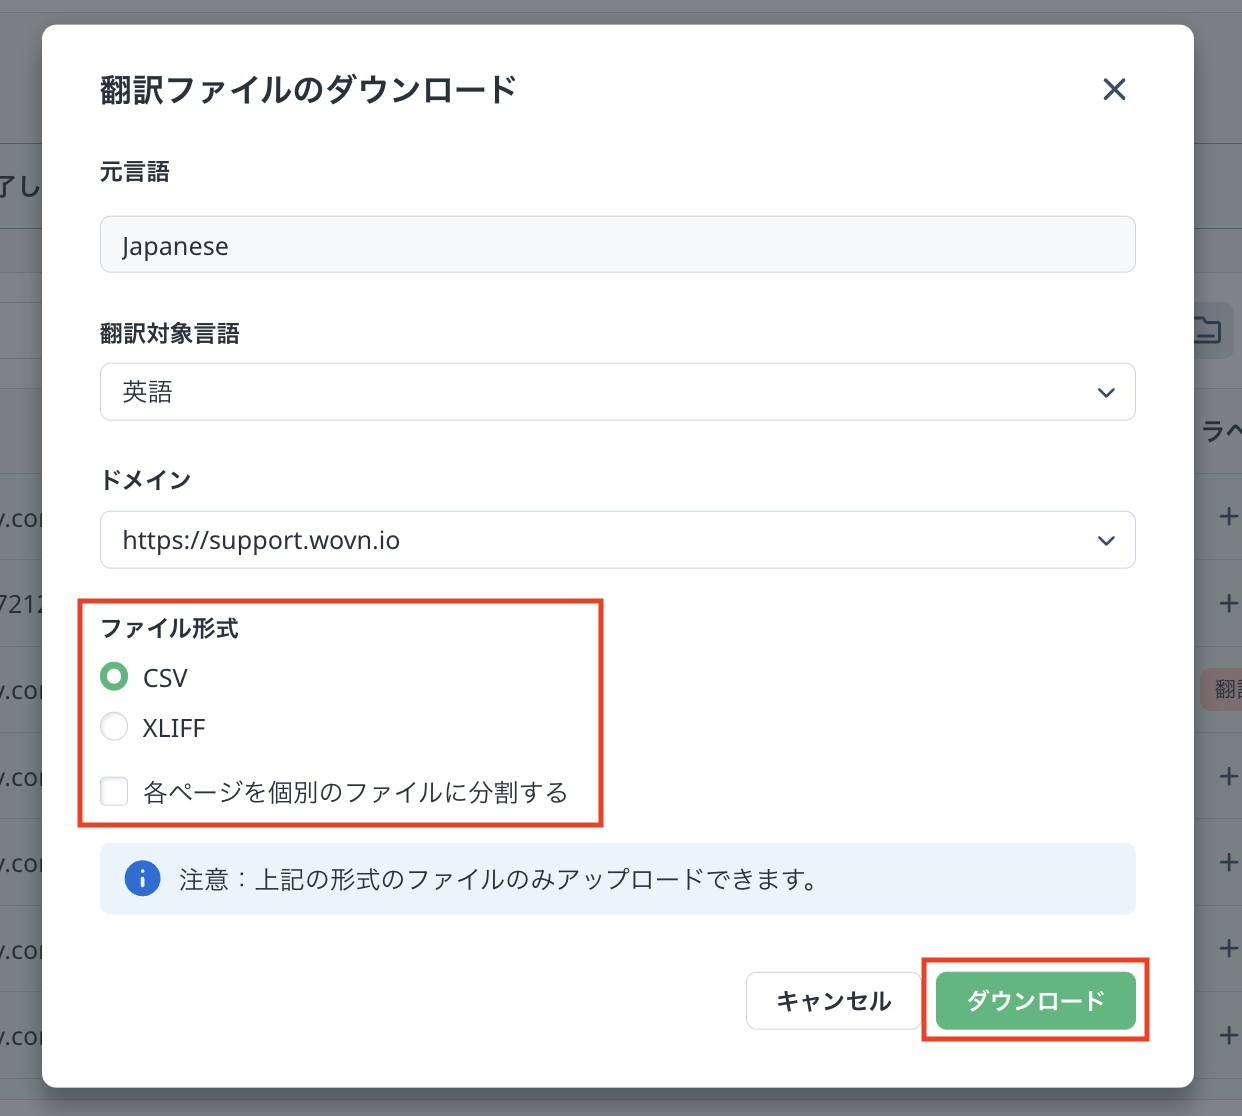Click the Japanese source language field

[617, 245]
